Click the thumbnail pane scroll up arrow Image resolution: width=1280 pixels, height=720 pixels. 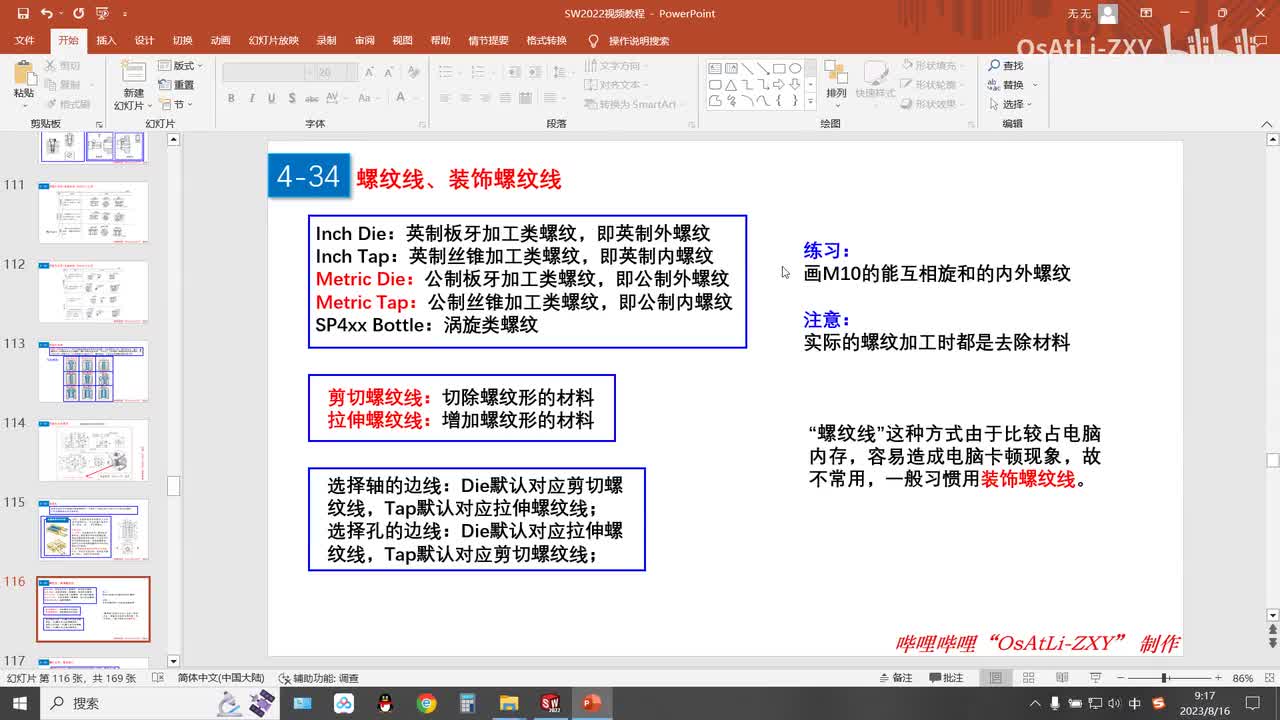tap(173, 140)
